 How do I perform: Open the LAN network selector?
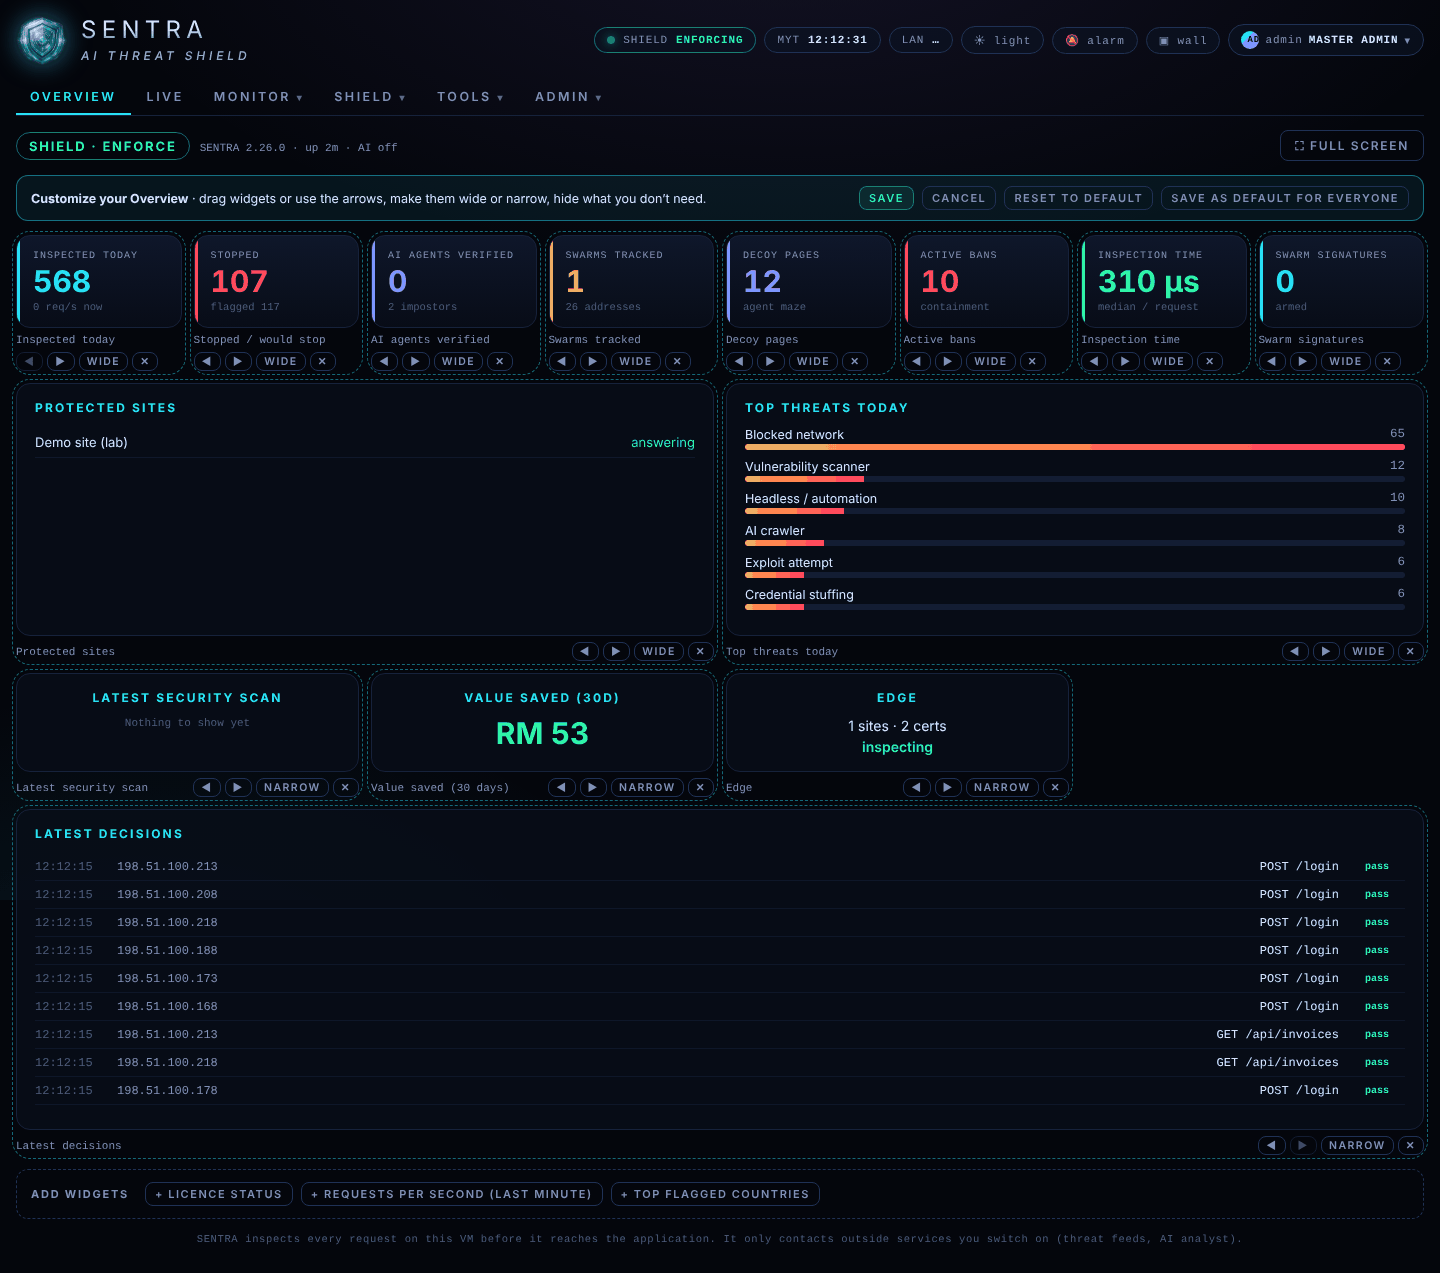point(920,40)
